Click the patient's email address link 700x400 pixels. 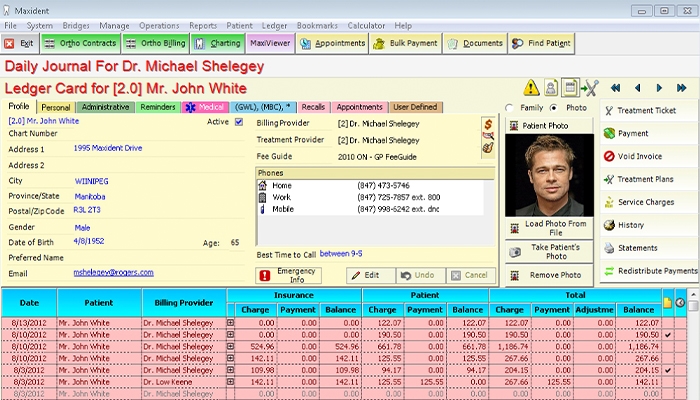coord(113,272)
